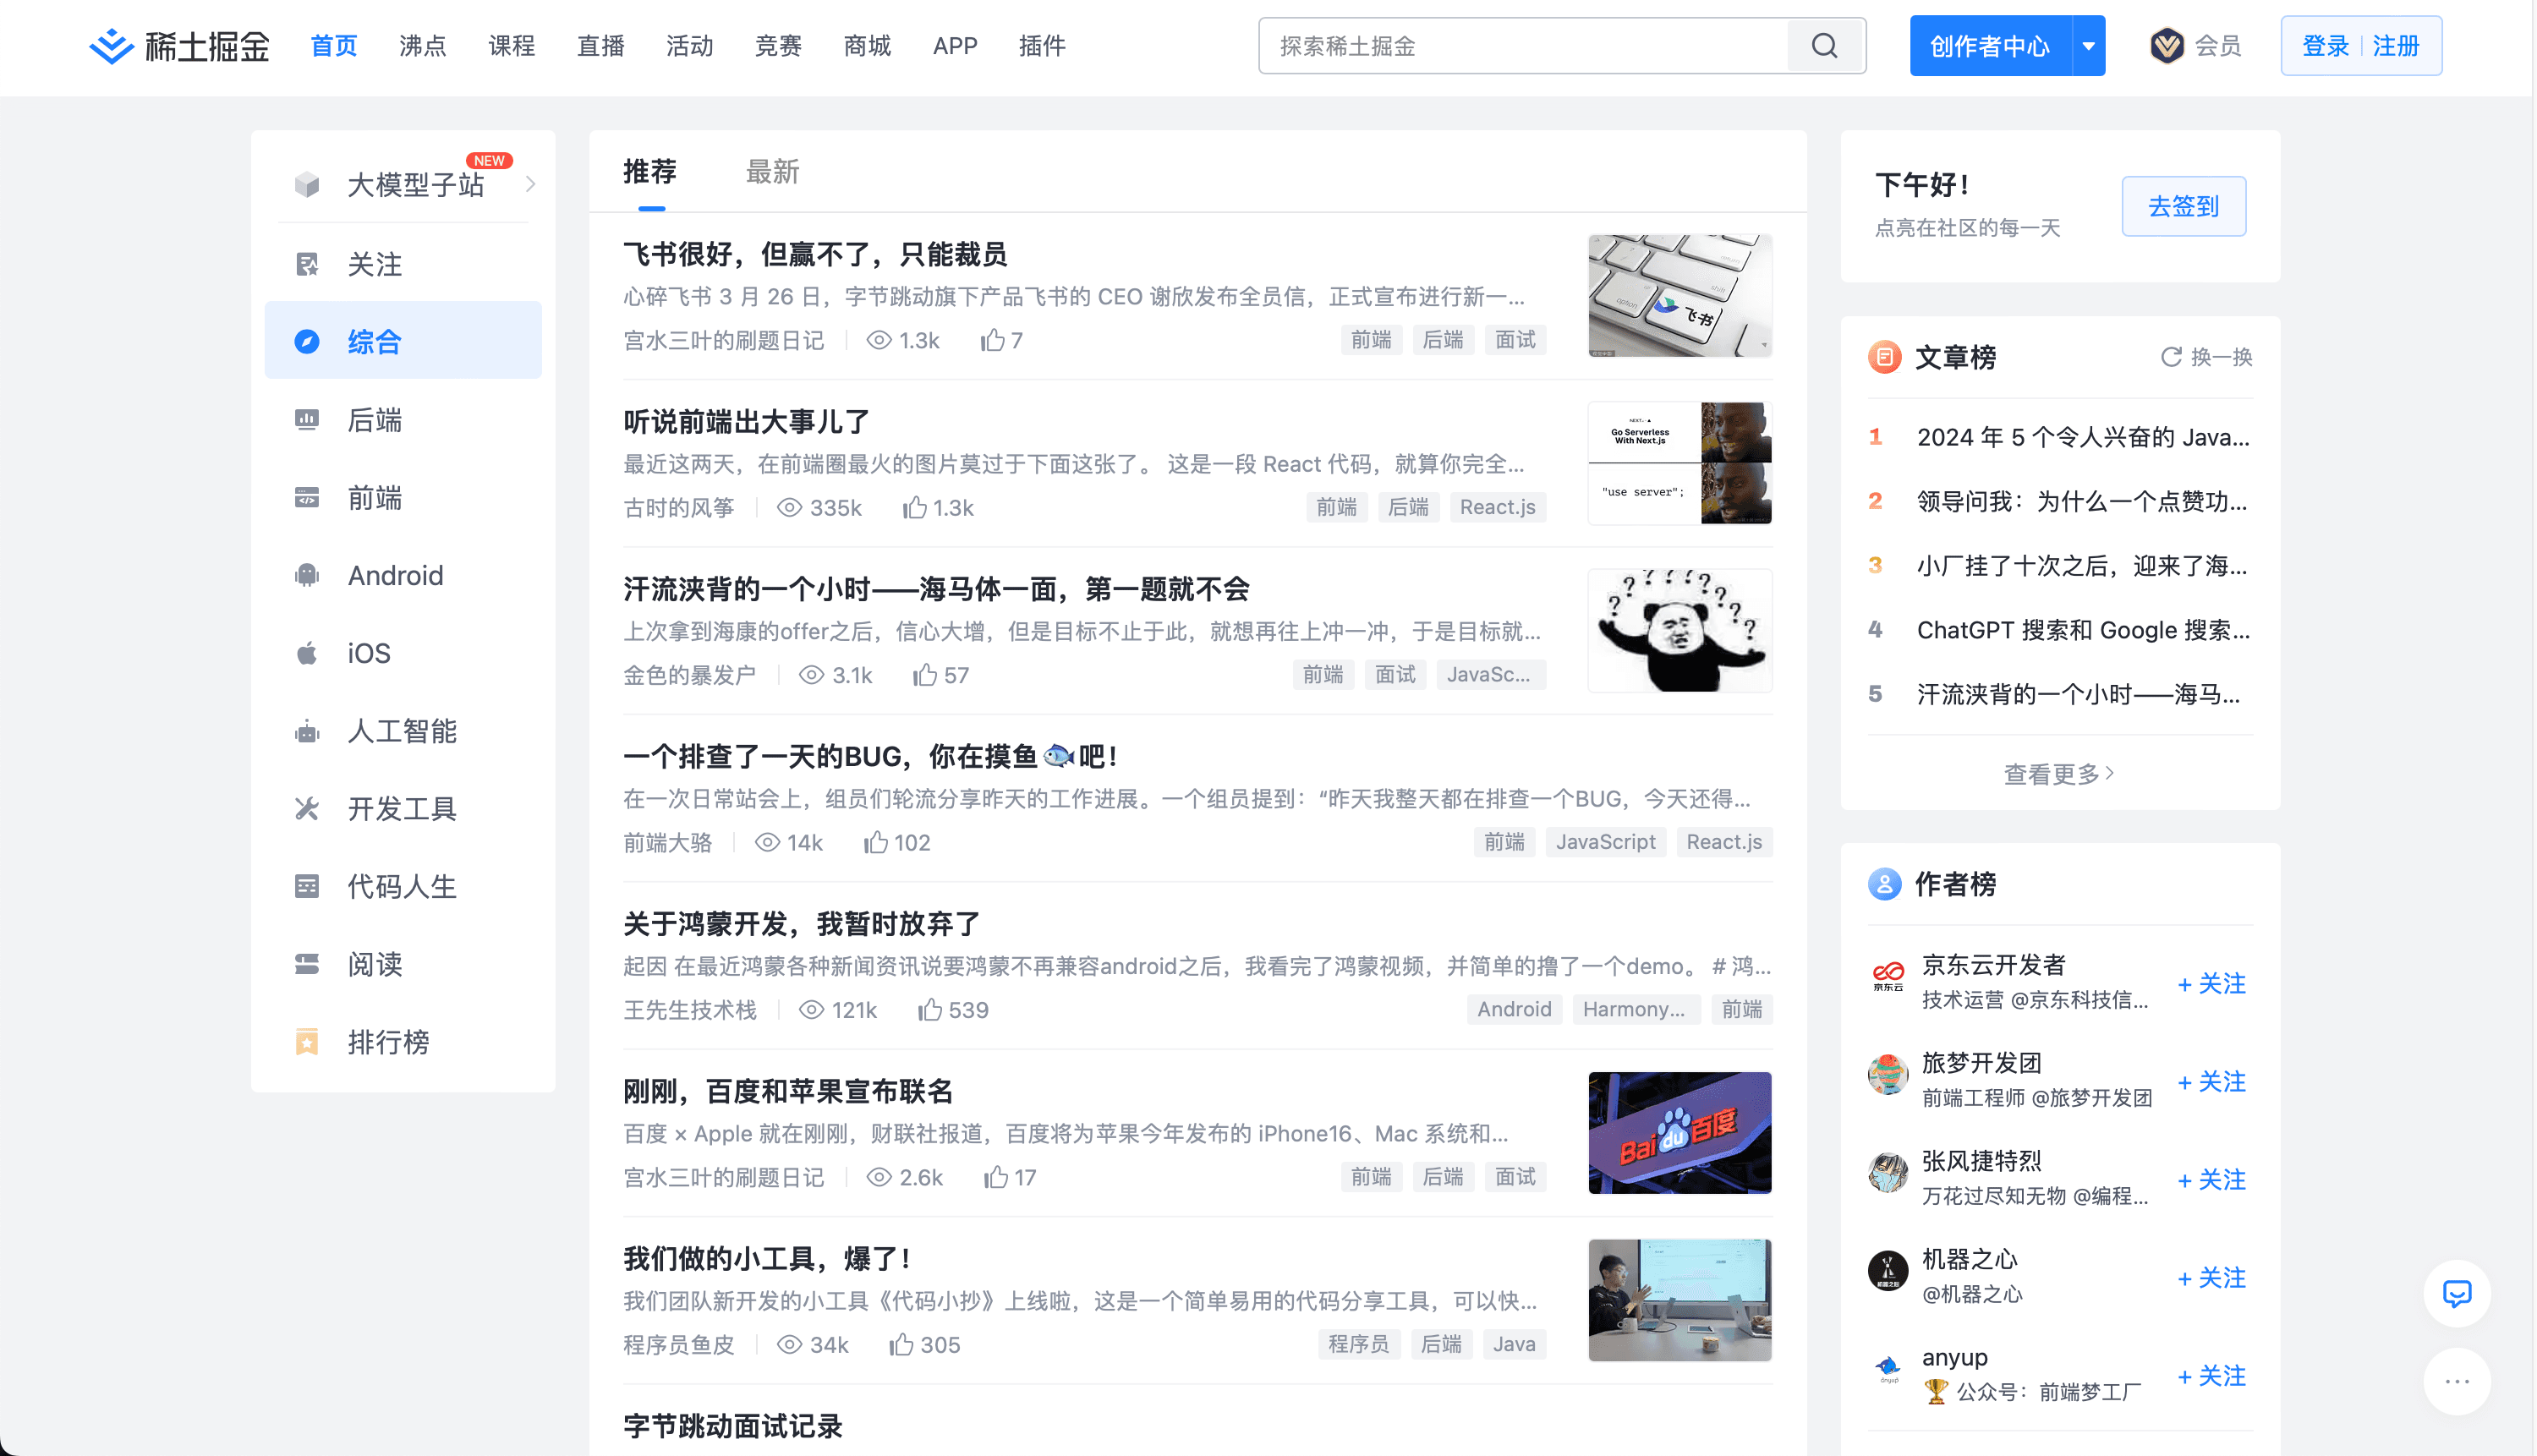Open the Baidu 百度 sign thumbnail

point(1680,1133)
